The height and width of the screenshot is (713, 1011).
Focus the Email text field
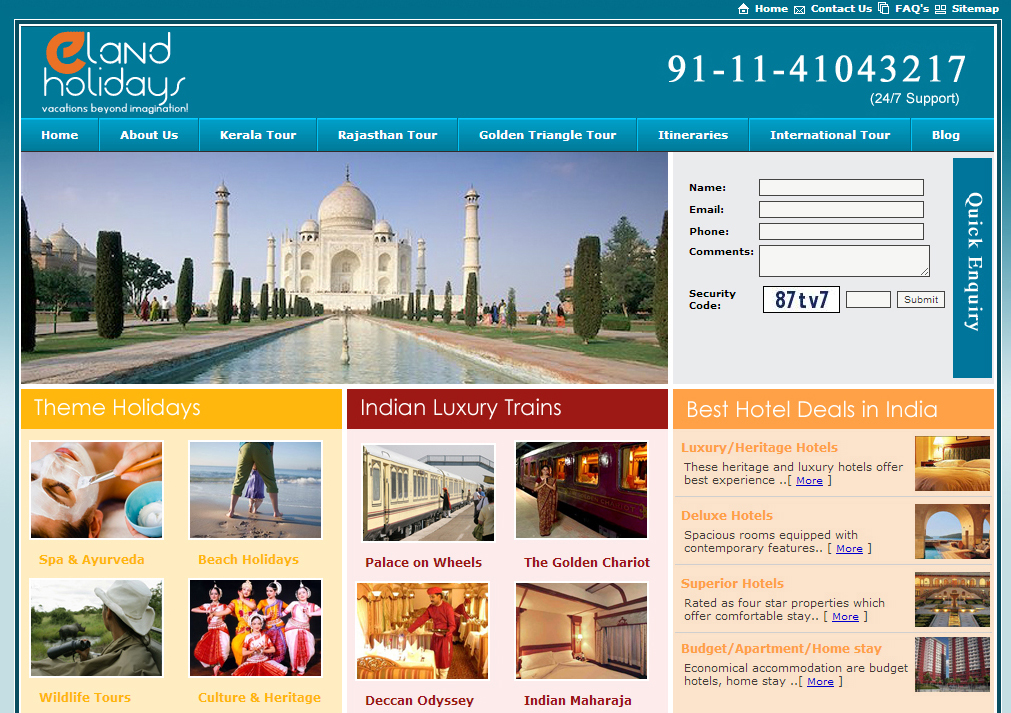tap(840, 210)
